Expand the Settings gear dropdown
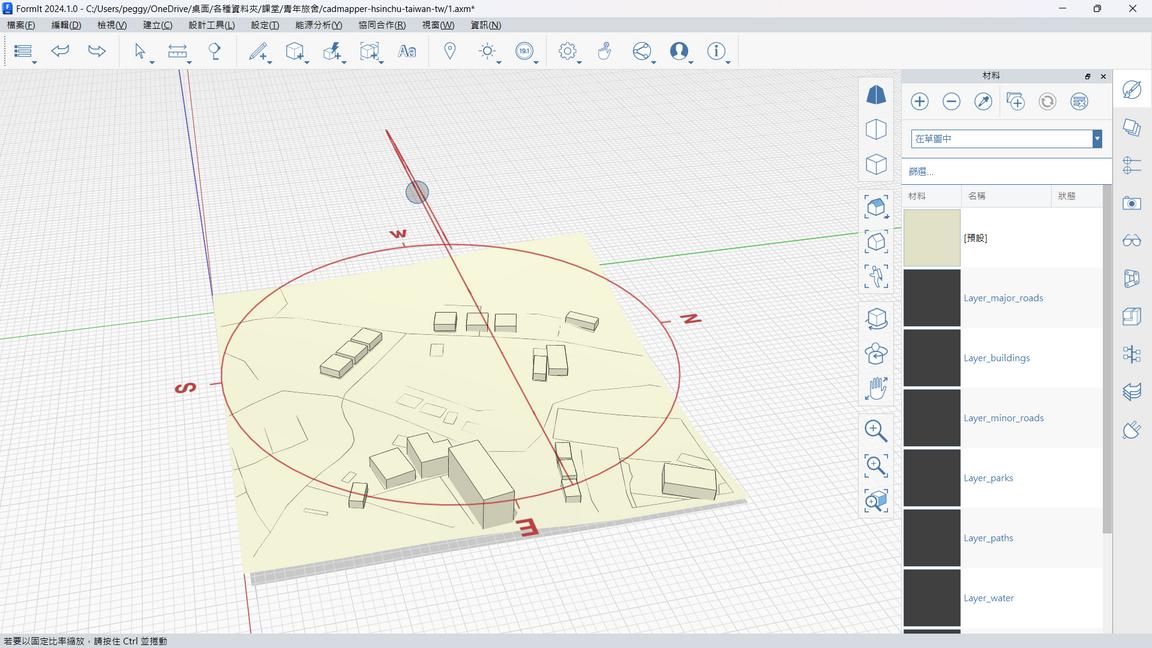This screenshot has width=1152, height=648. 580,62
